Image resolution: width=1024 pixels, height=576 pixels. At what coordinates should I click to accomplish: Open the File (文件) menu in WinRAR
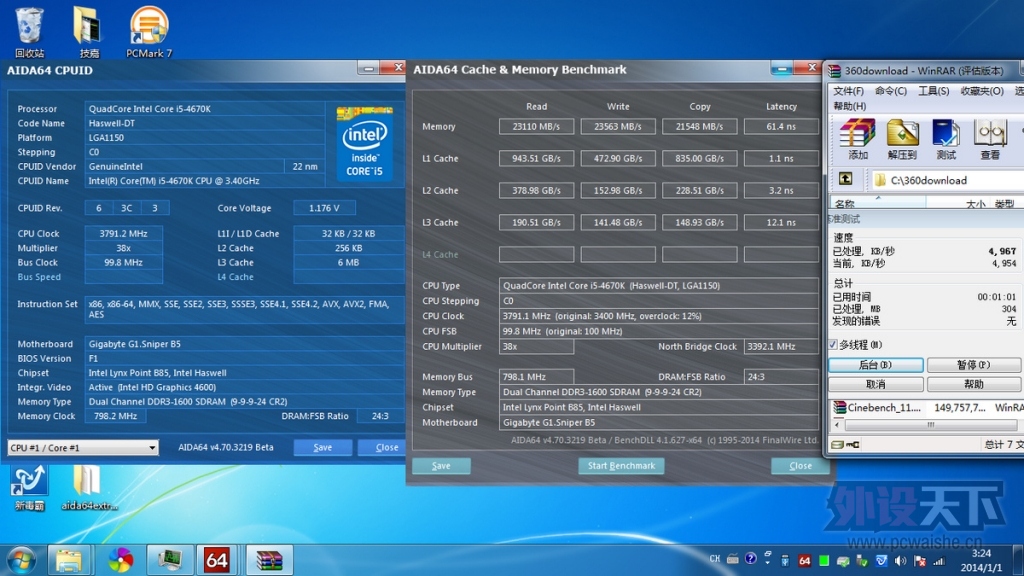coord(848,91)
